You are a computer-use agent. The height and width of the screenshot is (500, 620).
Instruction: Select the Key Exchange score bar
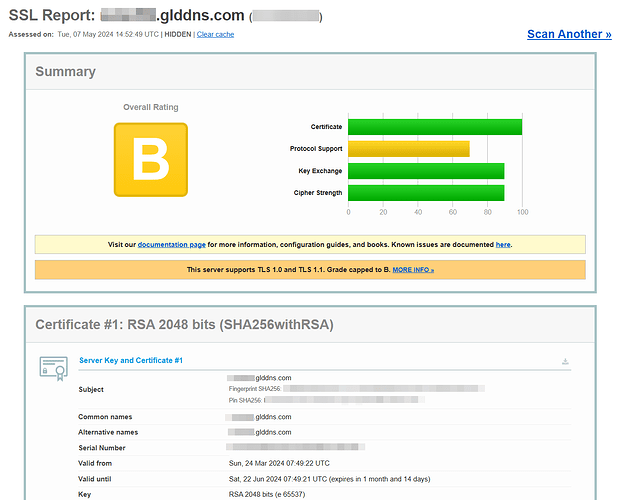coord(426,171)
